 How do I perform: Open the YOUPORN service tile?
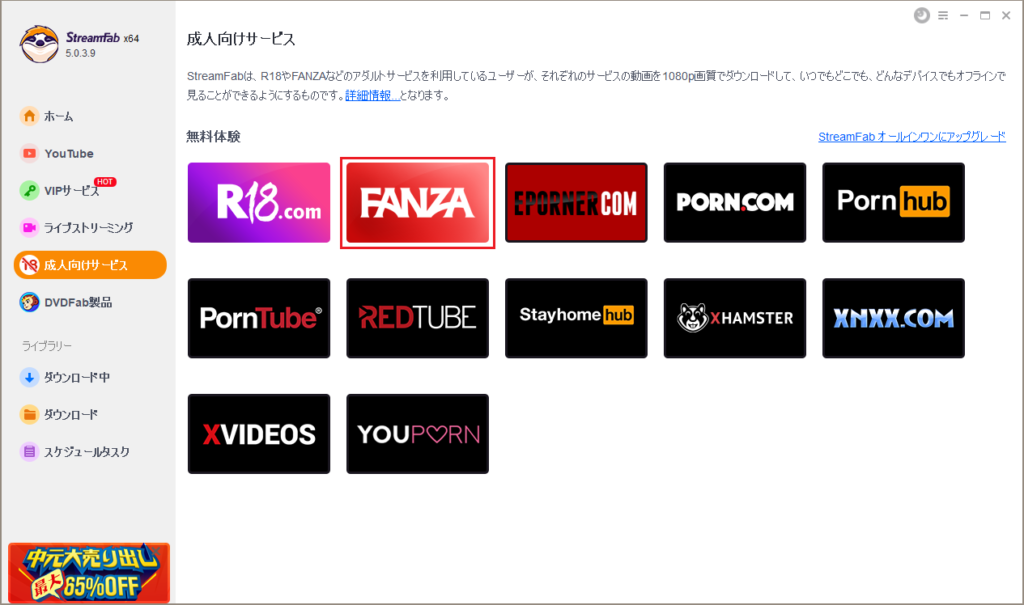point(418,434)
